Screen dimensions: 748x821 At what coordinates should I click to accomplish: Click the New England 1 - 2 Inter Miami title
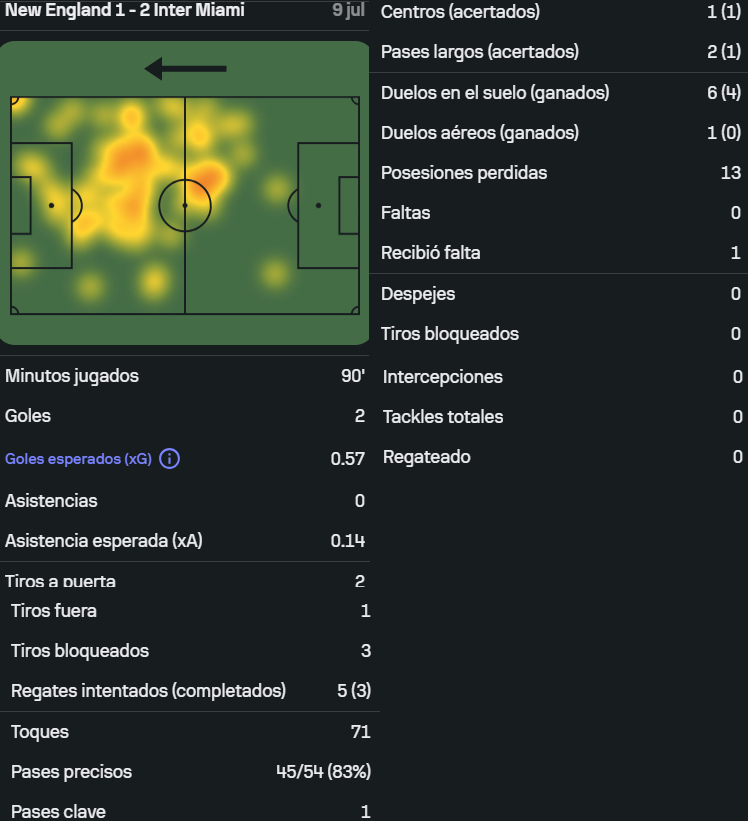[125, 10]
